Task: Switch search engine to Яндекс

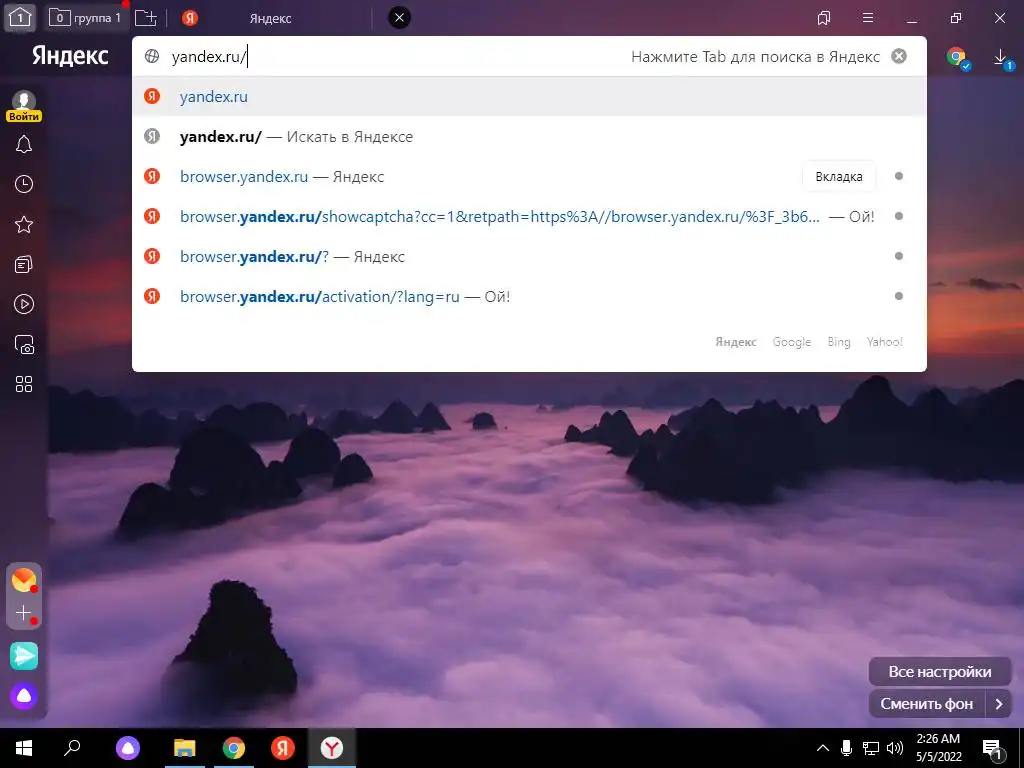Action: coord(735,342)
